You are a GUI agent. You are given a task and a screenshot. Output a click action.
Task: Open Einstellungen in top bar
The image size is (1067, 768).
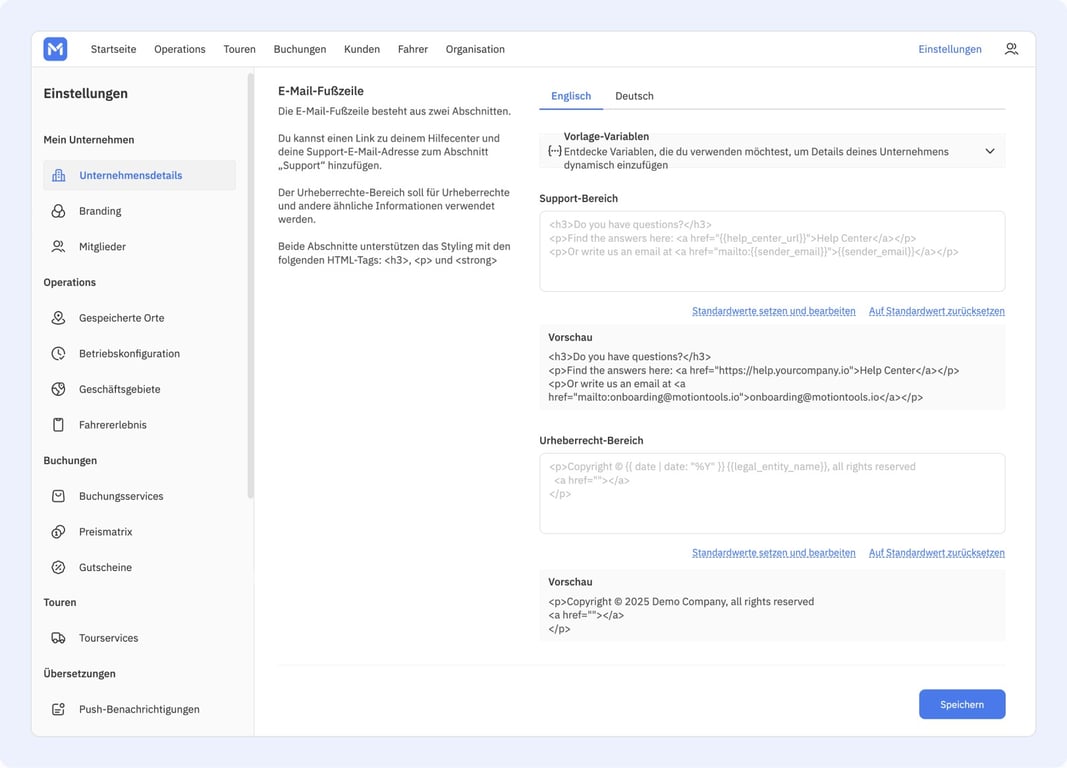[x=950, y=49]
